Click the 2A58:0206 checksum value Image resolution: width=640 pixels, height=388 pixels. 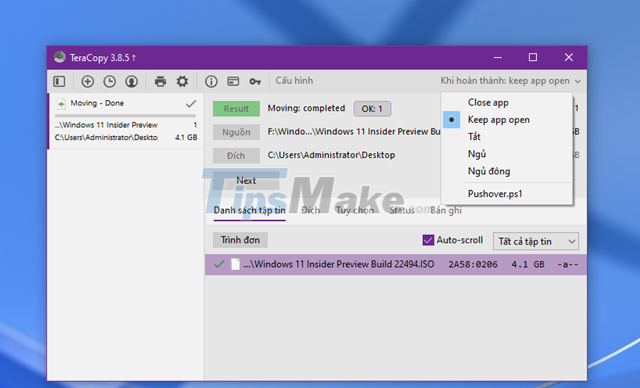coord(473,264)
